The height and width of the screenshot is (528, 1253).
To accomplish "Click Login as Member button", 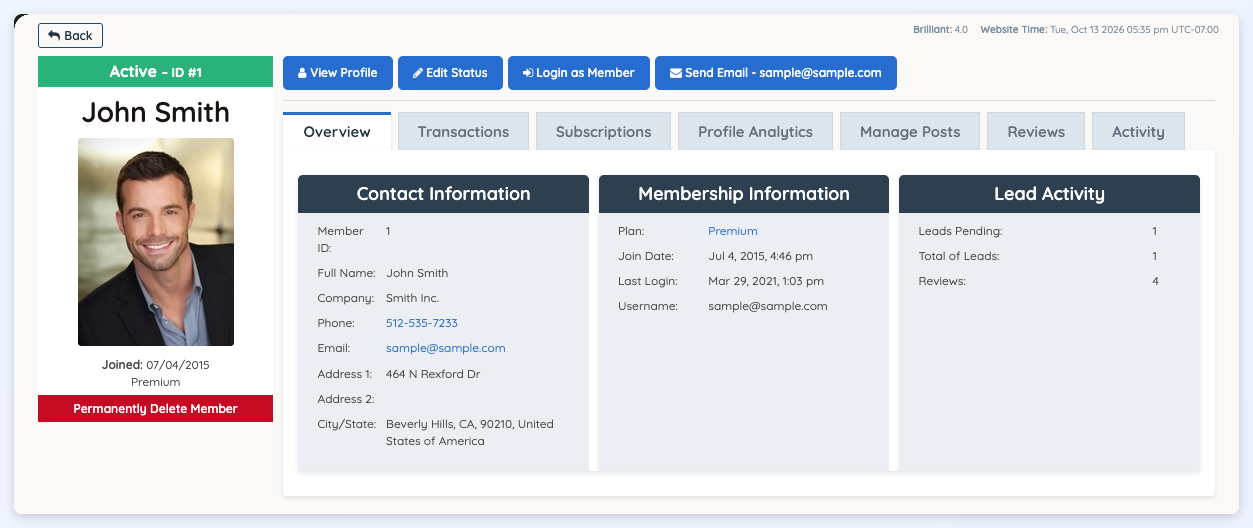I will (579, 73).
